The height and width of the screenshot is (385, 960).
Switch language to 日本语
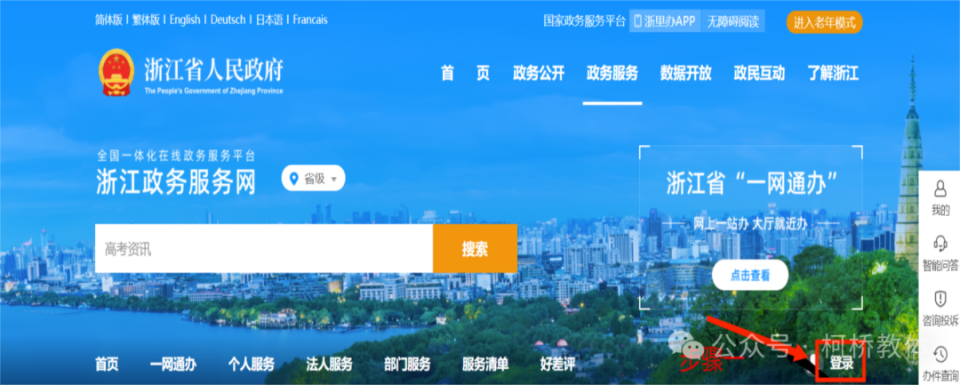269,20
